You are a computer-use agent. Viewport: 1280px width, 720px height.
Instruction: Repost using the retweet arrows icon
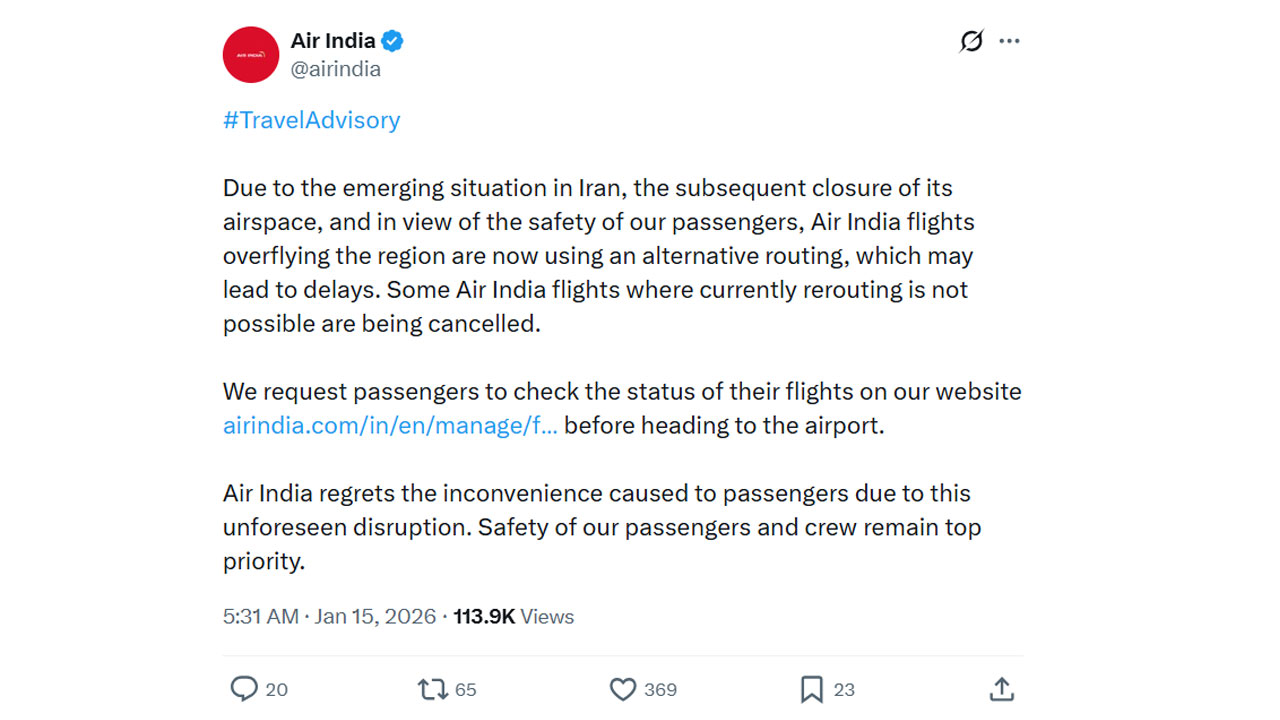click(x=432, y=688)
